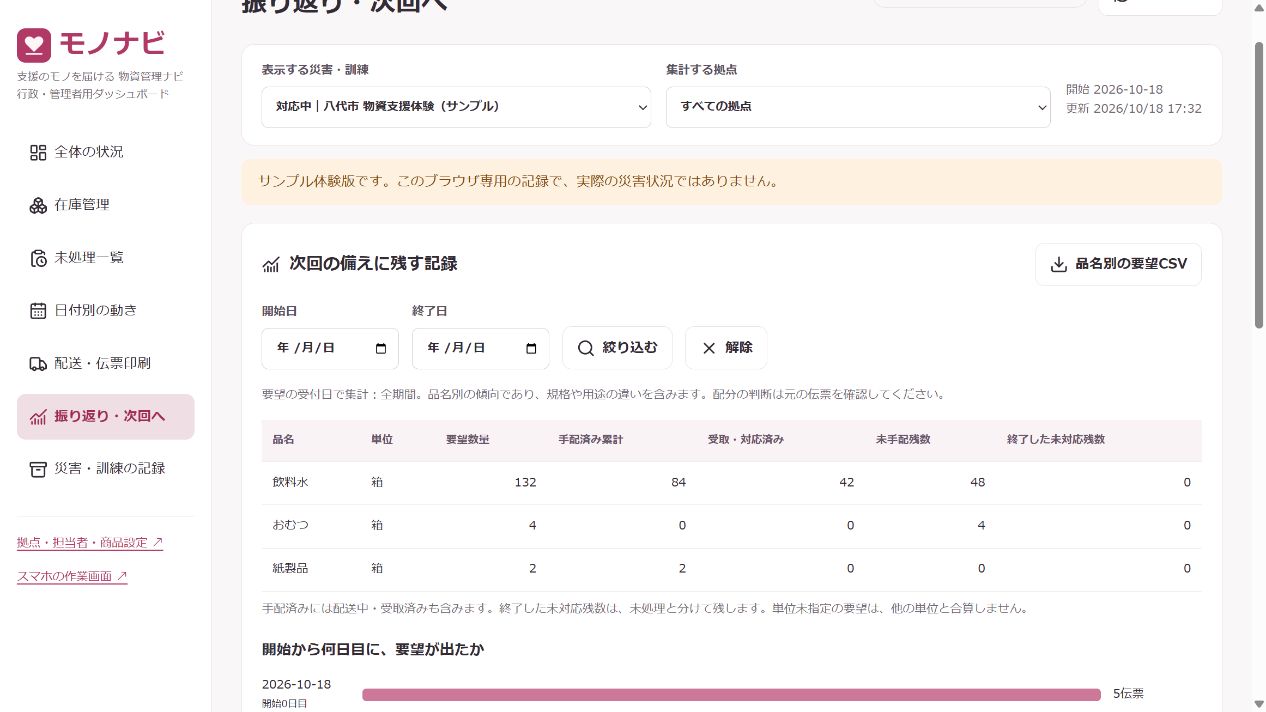Click the モノナビ heart logo icon
This screenshot has width=1266, height=712.
click(34, 45)
